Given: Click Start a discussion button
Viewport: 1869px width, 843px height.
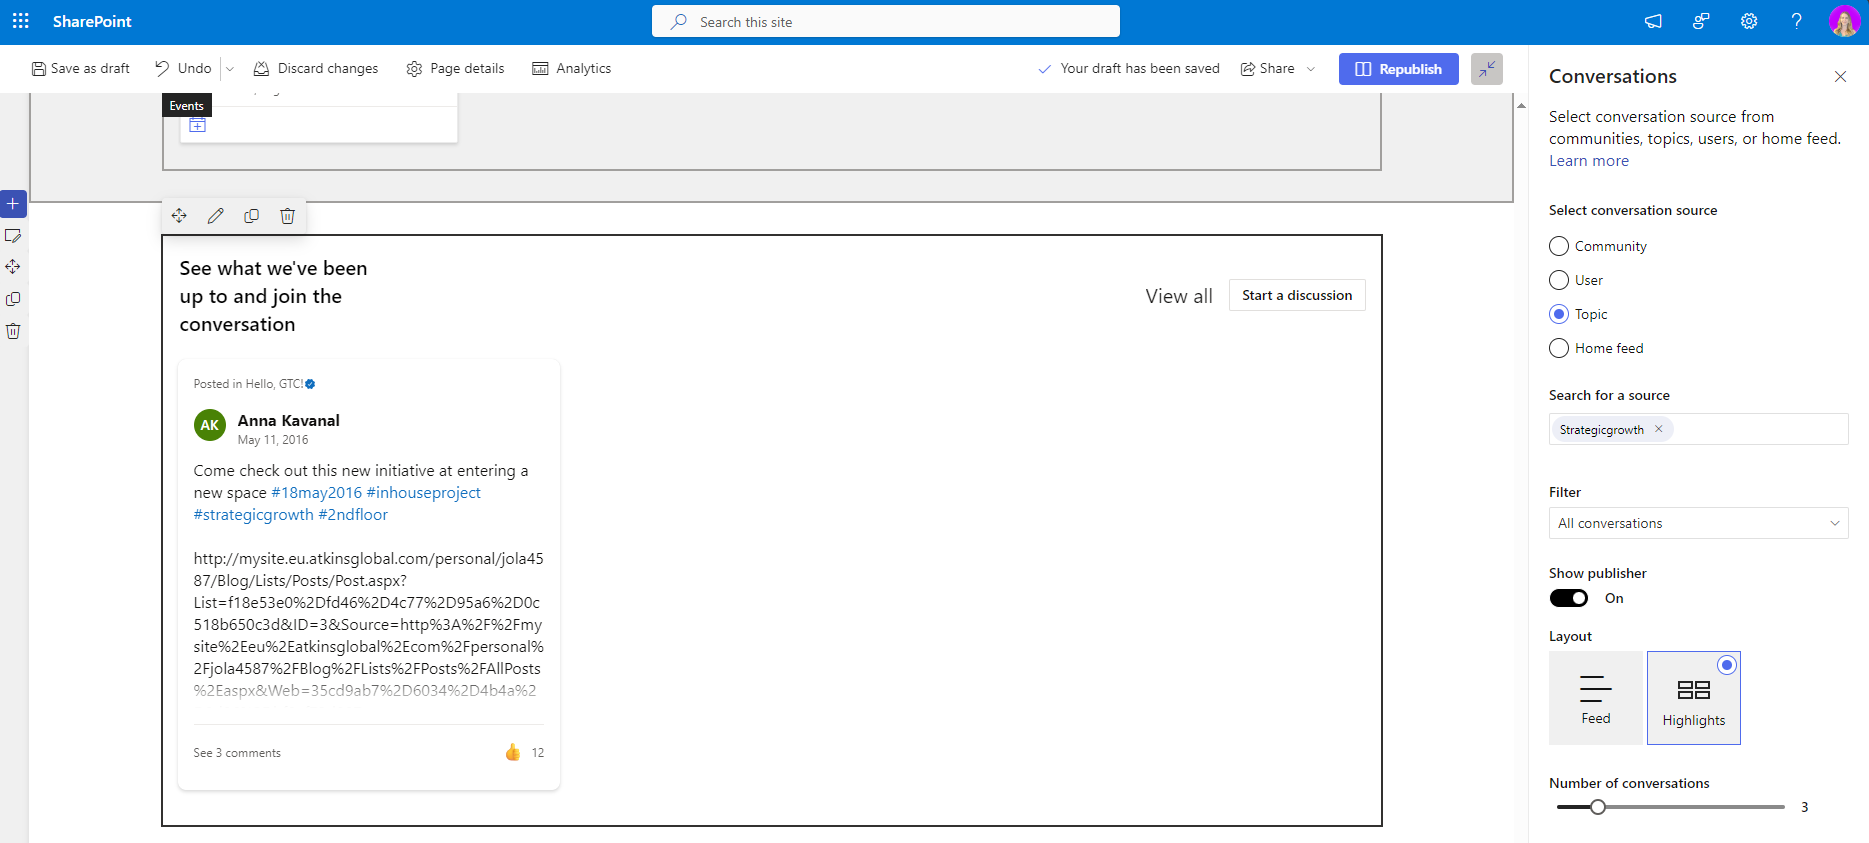Looking at the screenshot, I should (1297, 295).
